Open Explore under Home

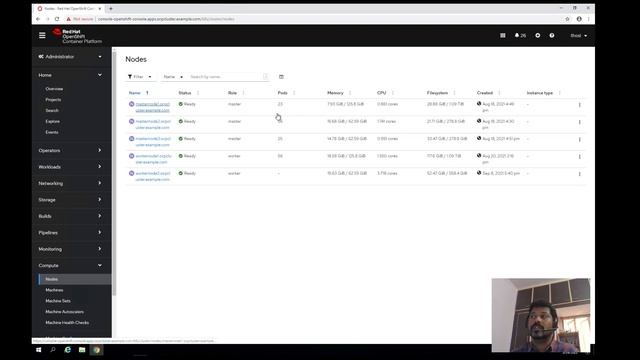click(x=52, y=121)
